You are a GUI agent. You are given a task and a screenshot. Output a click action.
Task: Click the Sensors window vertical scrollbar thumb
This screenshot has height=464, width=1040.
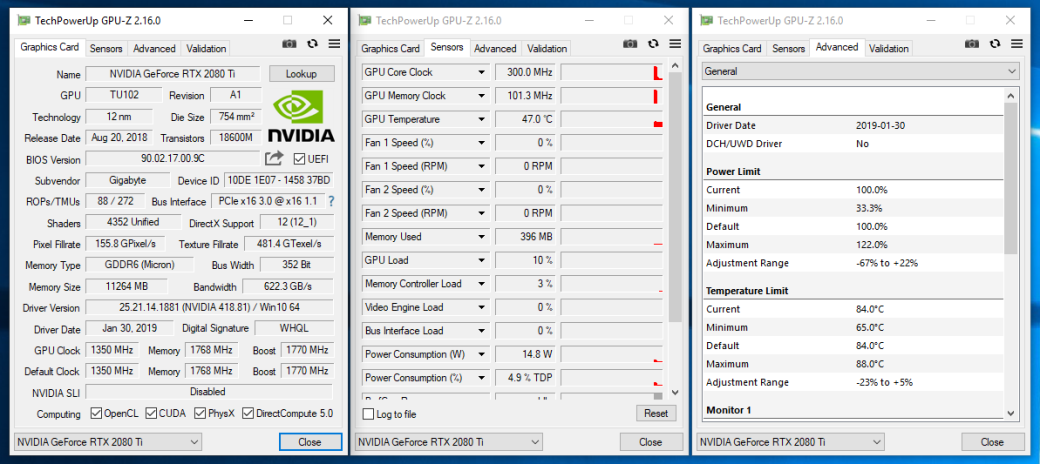tap(675, 198)
